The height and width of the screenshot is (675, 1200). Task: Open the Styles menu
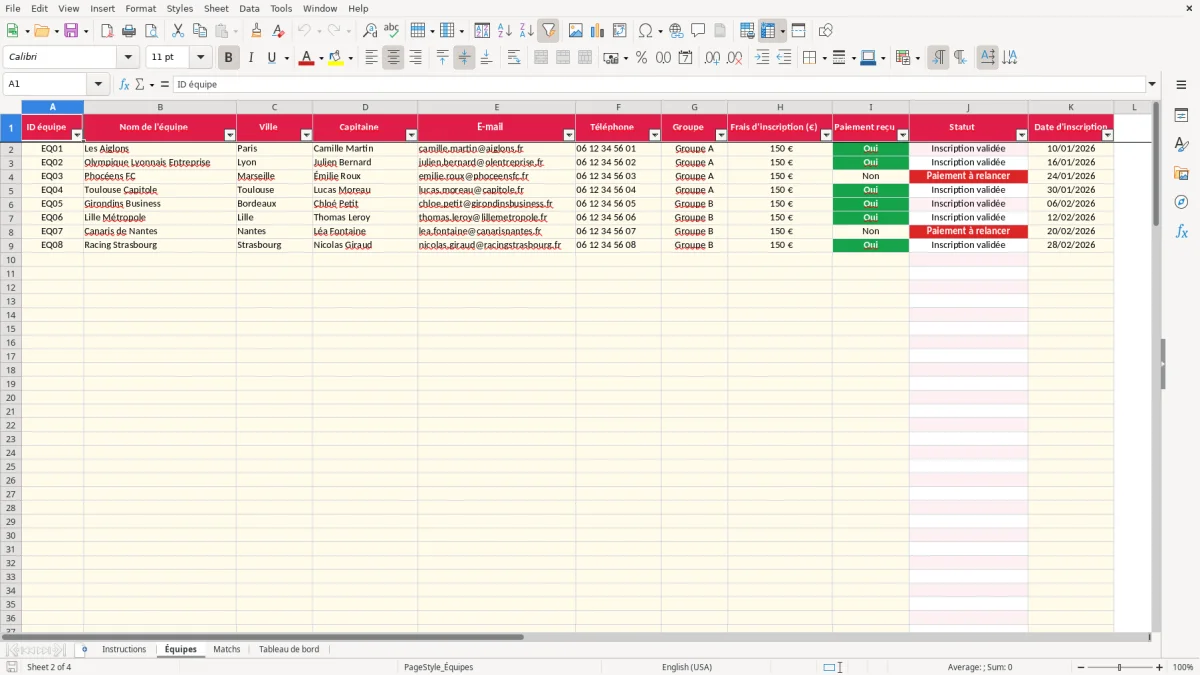(180, 8)
